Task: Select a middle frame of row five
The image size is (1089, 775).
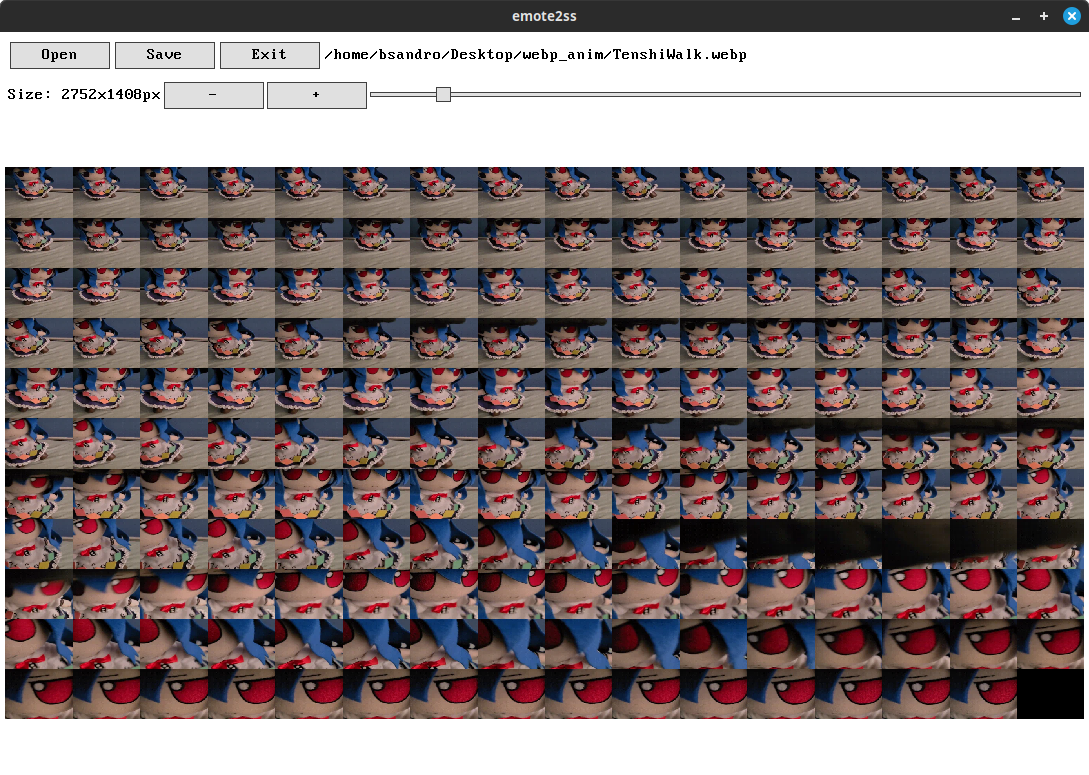Action: (x=510, y=394)
